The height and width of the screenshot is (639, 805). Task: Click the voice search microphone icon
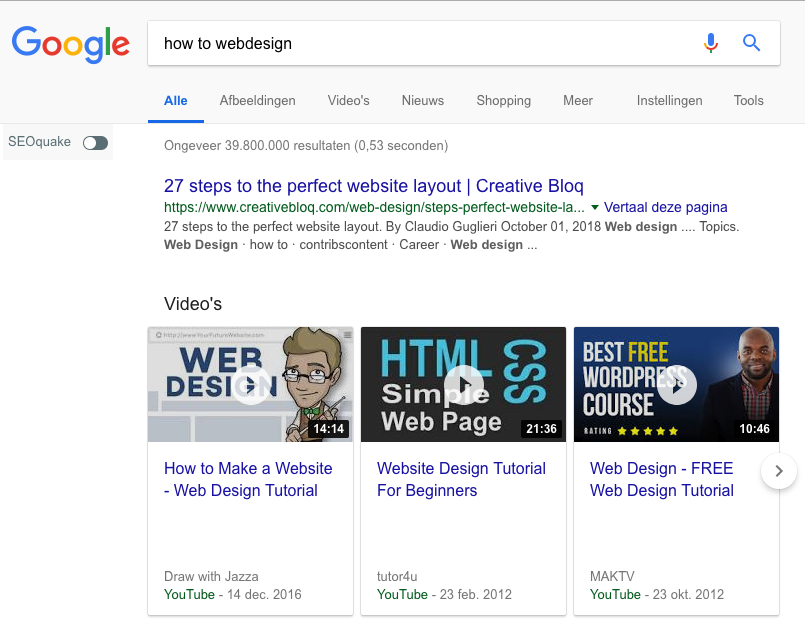click(711, 43)
